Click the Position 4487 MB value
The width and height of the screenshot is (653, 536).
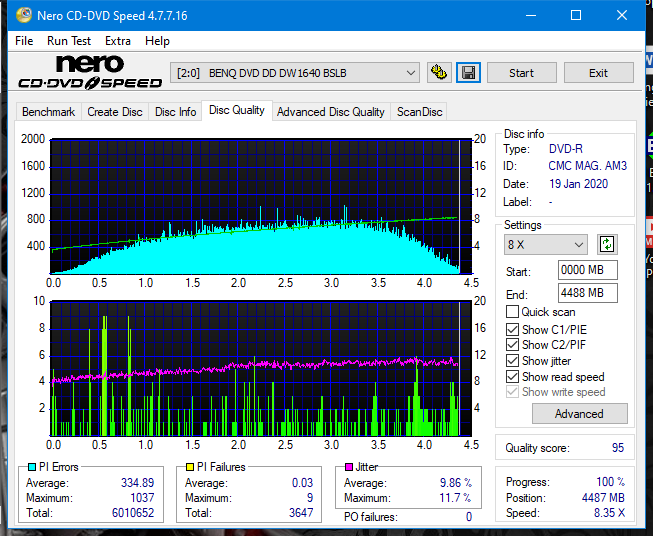pyautogui.click(x=603, y=498)
